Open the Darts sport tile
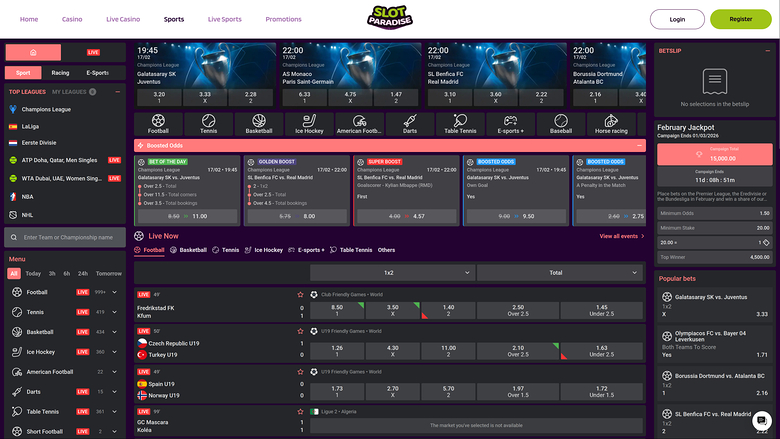Screen dimensions: 780x439 pyautogui.click(x=409, y=124)
